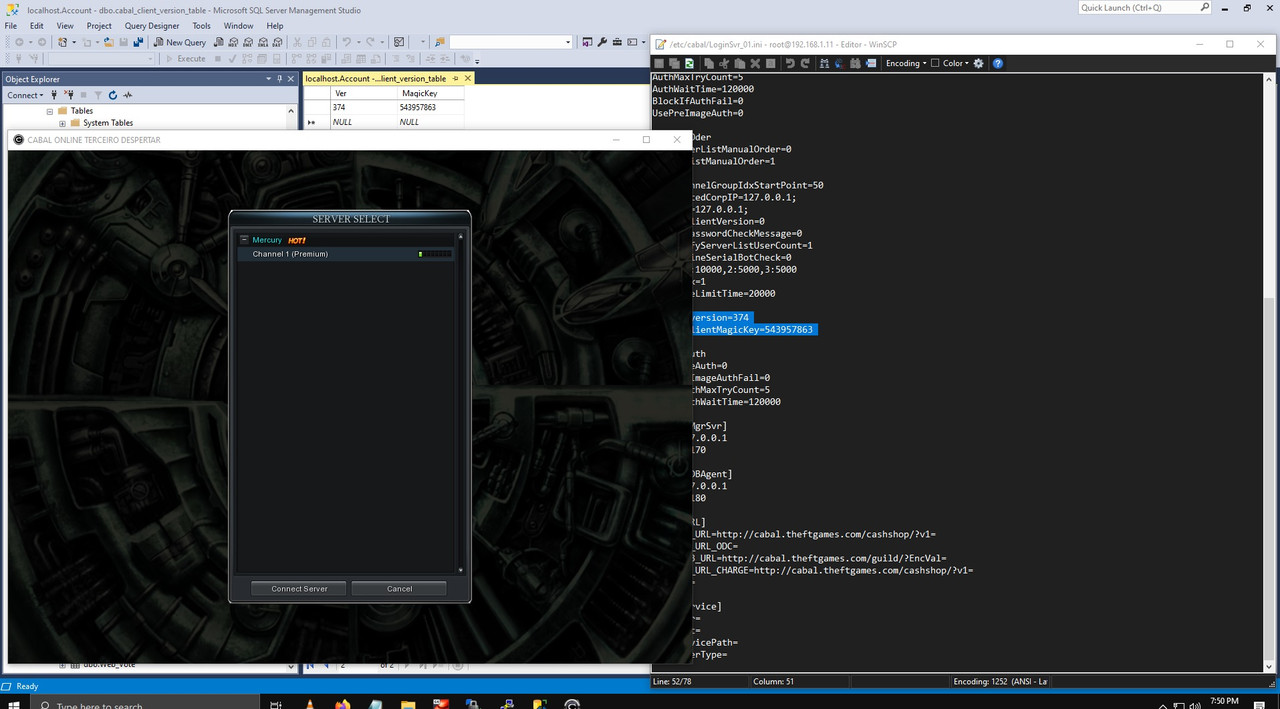Open Object Explorer window position dropdown

pyautogui.click(x=267, y=78)
